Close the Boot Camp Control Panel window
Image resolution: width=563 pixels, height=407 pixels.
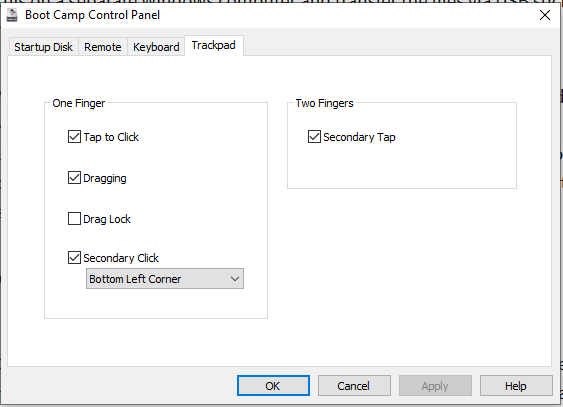coord(545,15)
